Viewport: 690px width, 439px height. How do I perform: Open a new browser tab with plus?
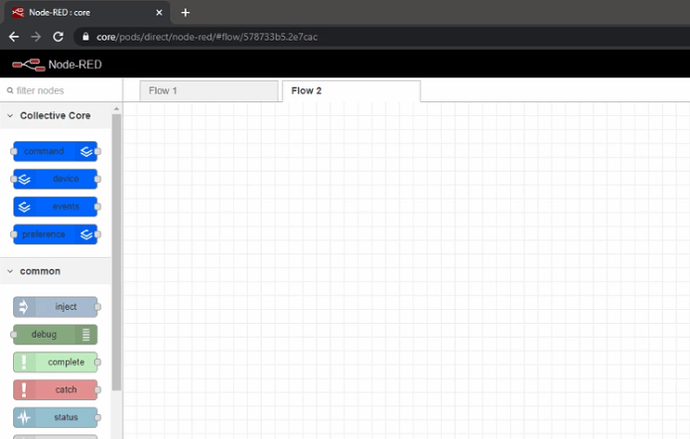tap(185, 13)
